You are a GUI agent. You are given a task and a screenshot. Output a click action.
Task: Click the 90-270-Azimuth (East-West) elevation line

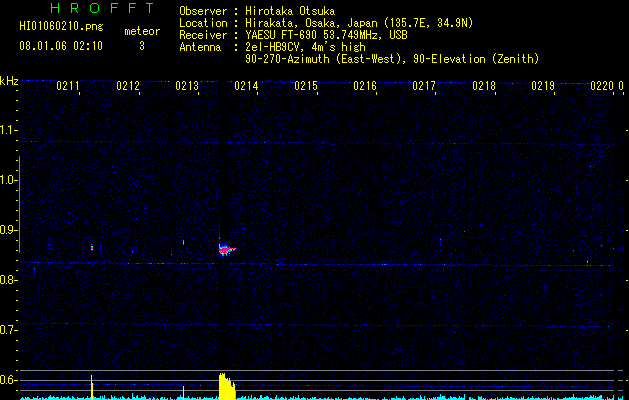coord(392,59)
